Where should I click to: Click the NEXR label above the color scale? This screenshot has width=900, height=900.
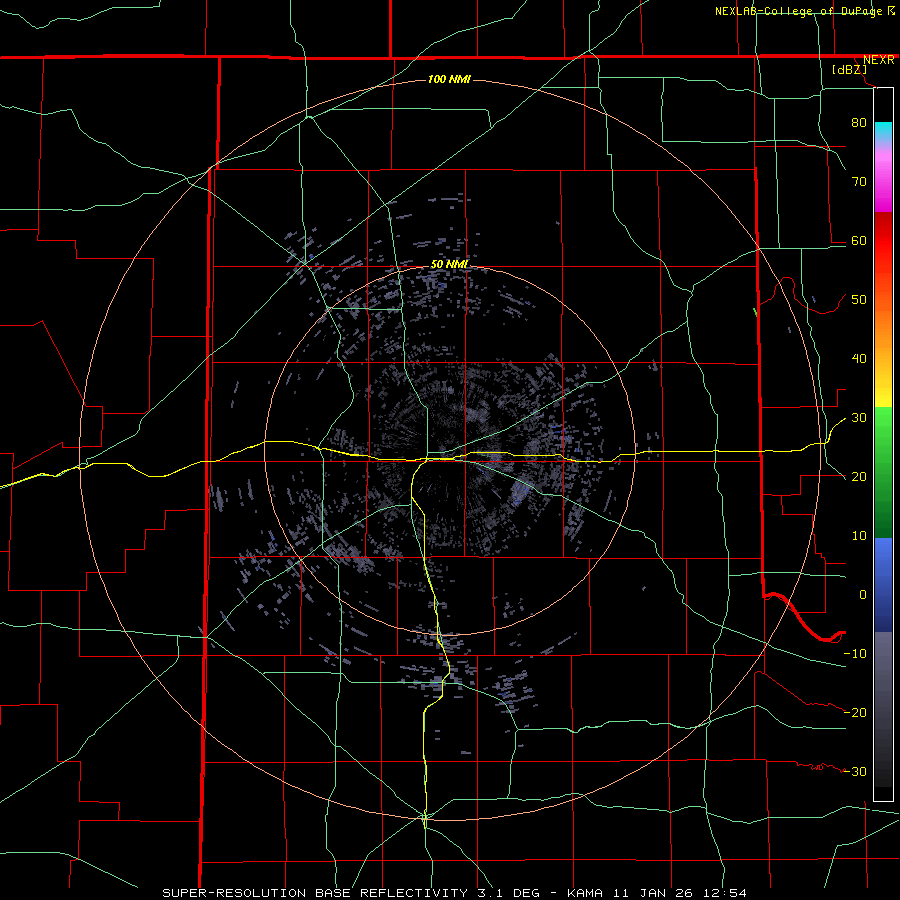coord(878,60)
